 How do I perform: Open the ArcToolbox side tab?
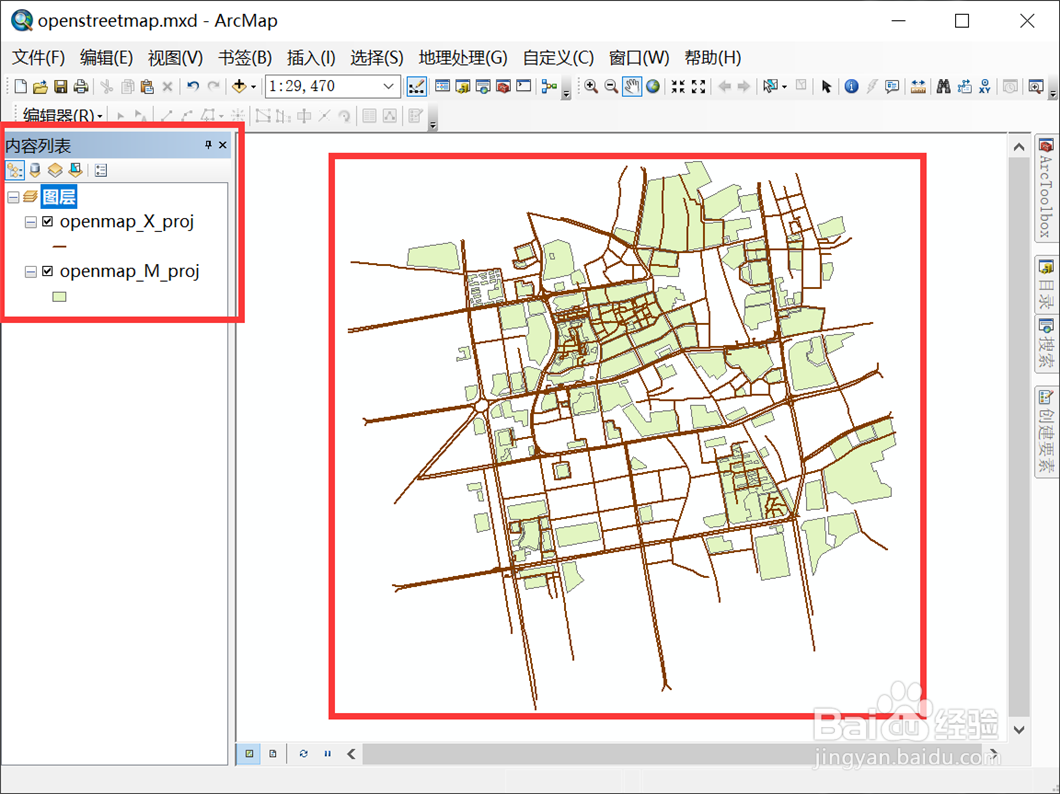[1046, 189]
